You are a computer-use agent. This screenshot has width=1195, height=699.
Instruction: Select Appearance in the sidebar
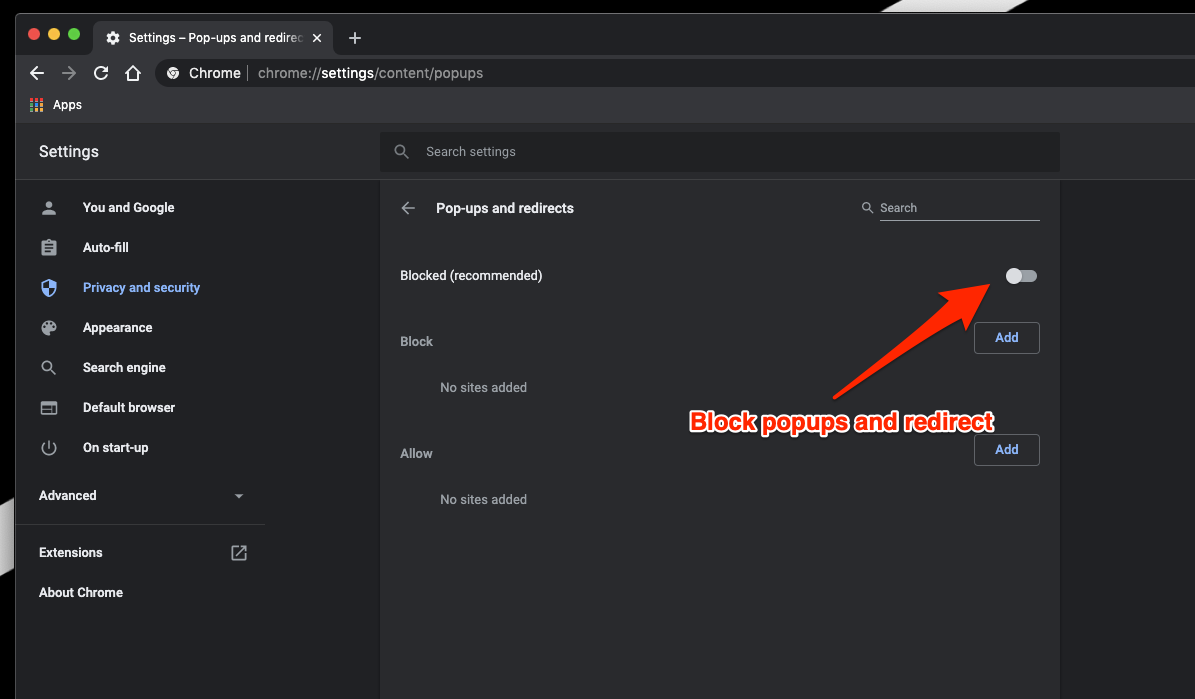(117, 328)
